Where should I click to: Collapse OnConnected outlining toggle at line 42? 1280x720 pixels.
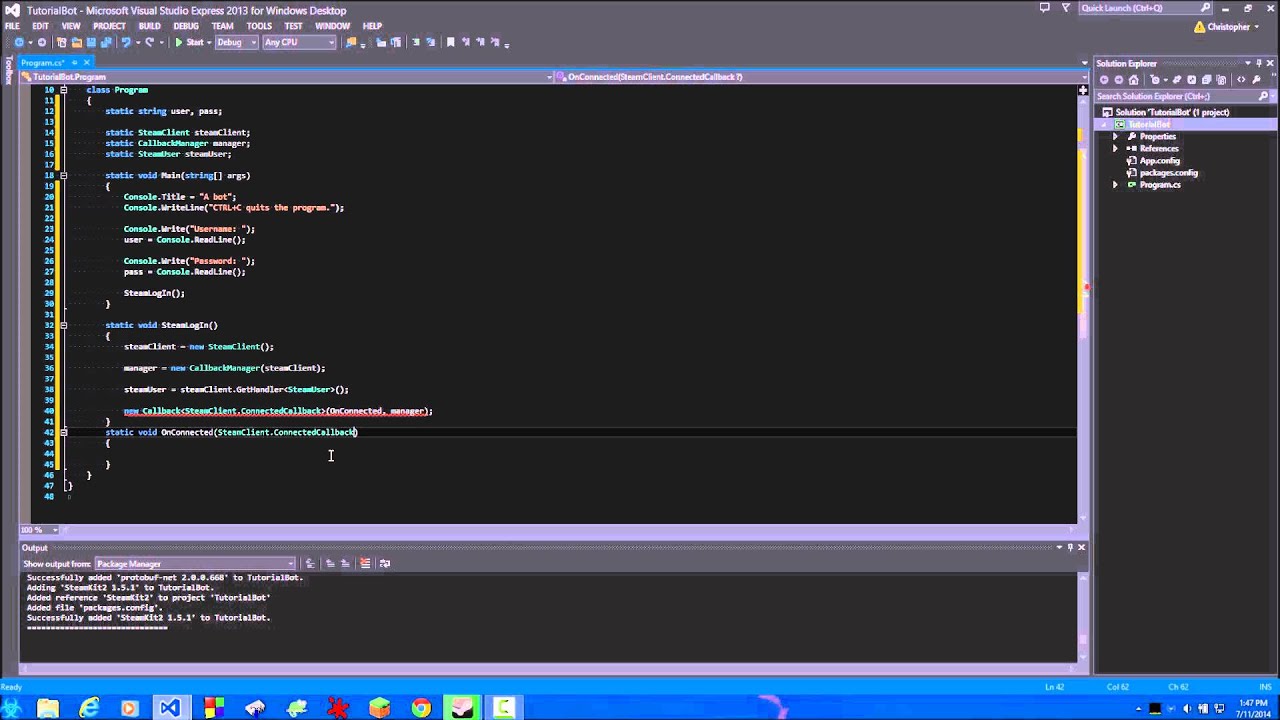(63, 432)
